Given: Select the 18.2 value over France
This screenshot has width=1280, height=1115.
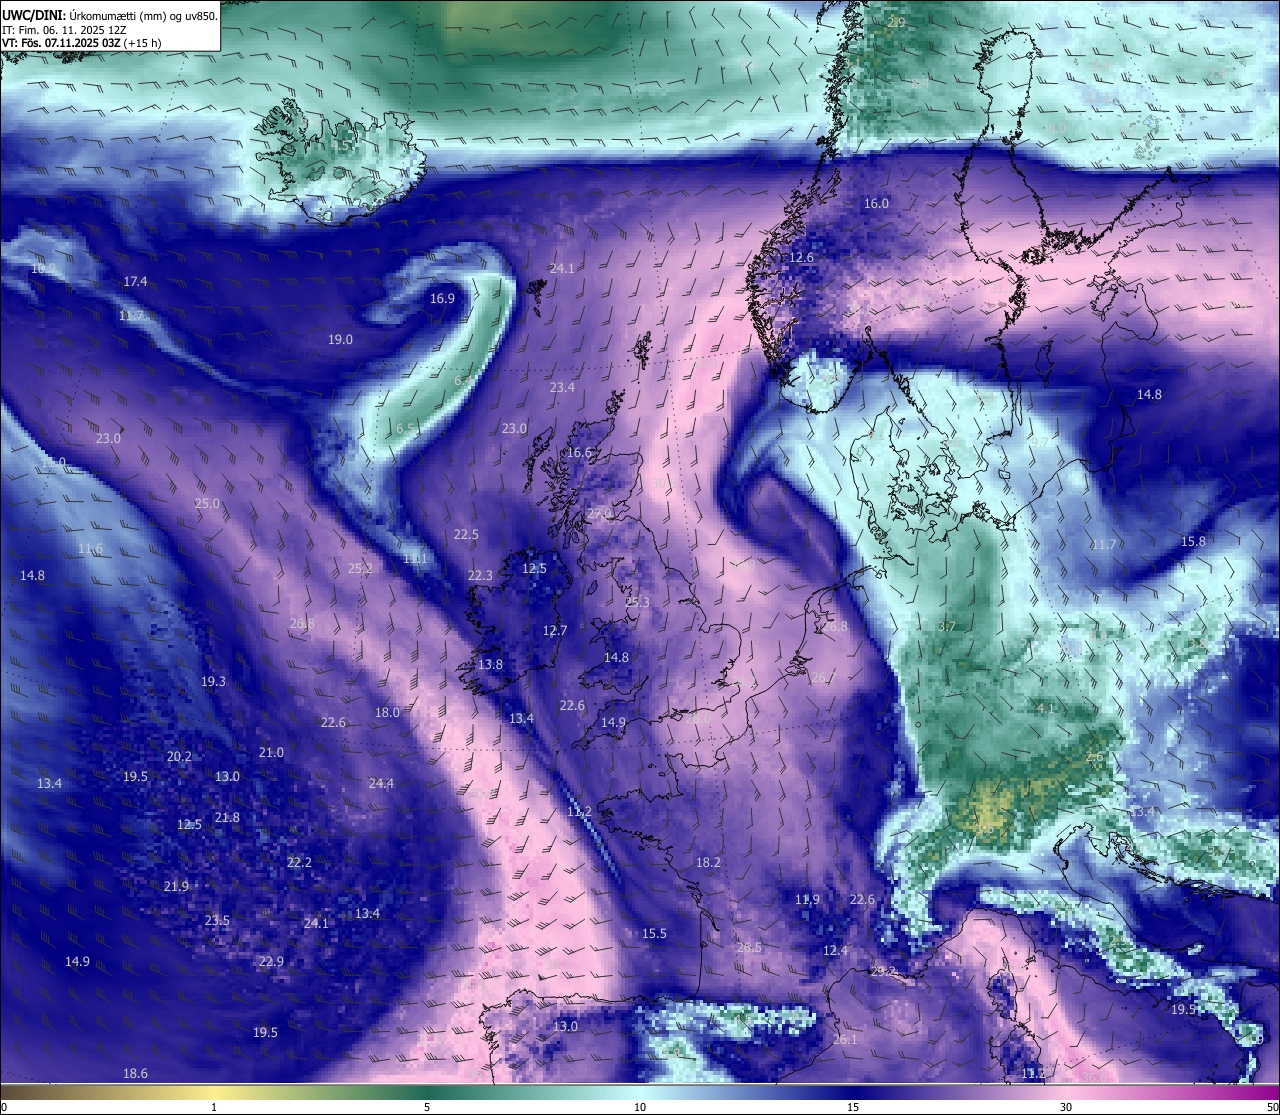Looking at the screenshot, I should click(708, 862).
